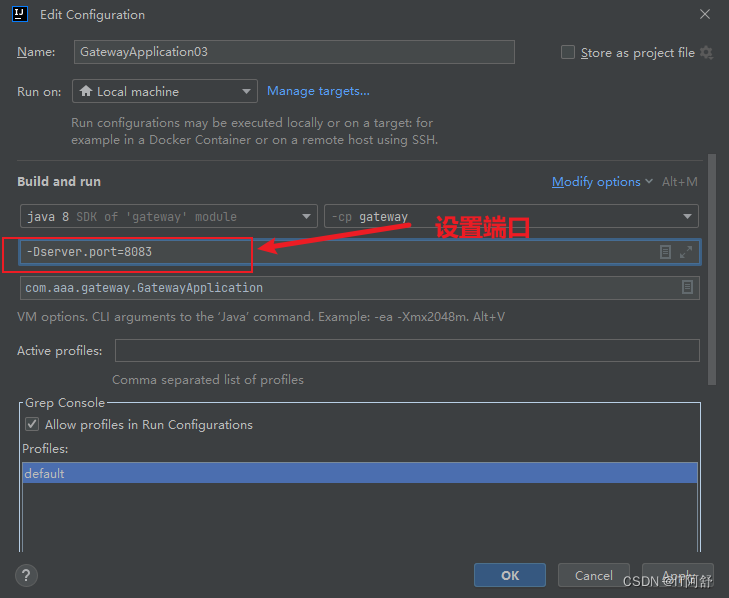This screenshot has height=598, width=729.
Task: Select the default profile in Grep Console list
Action: 360,473
